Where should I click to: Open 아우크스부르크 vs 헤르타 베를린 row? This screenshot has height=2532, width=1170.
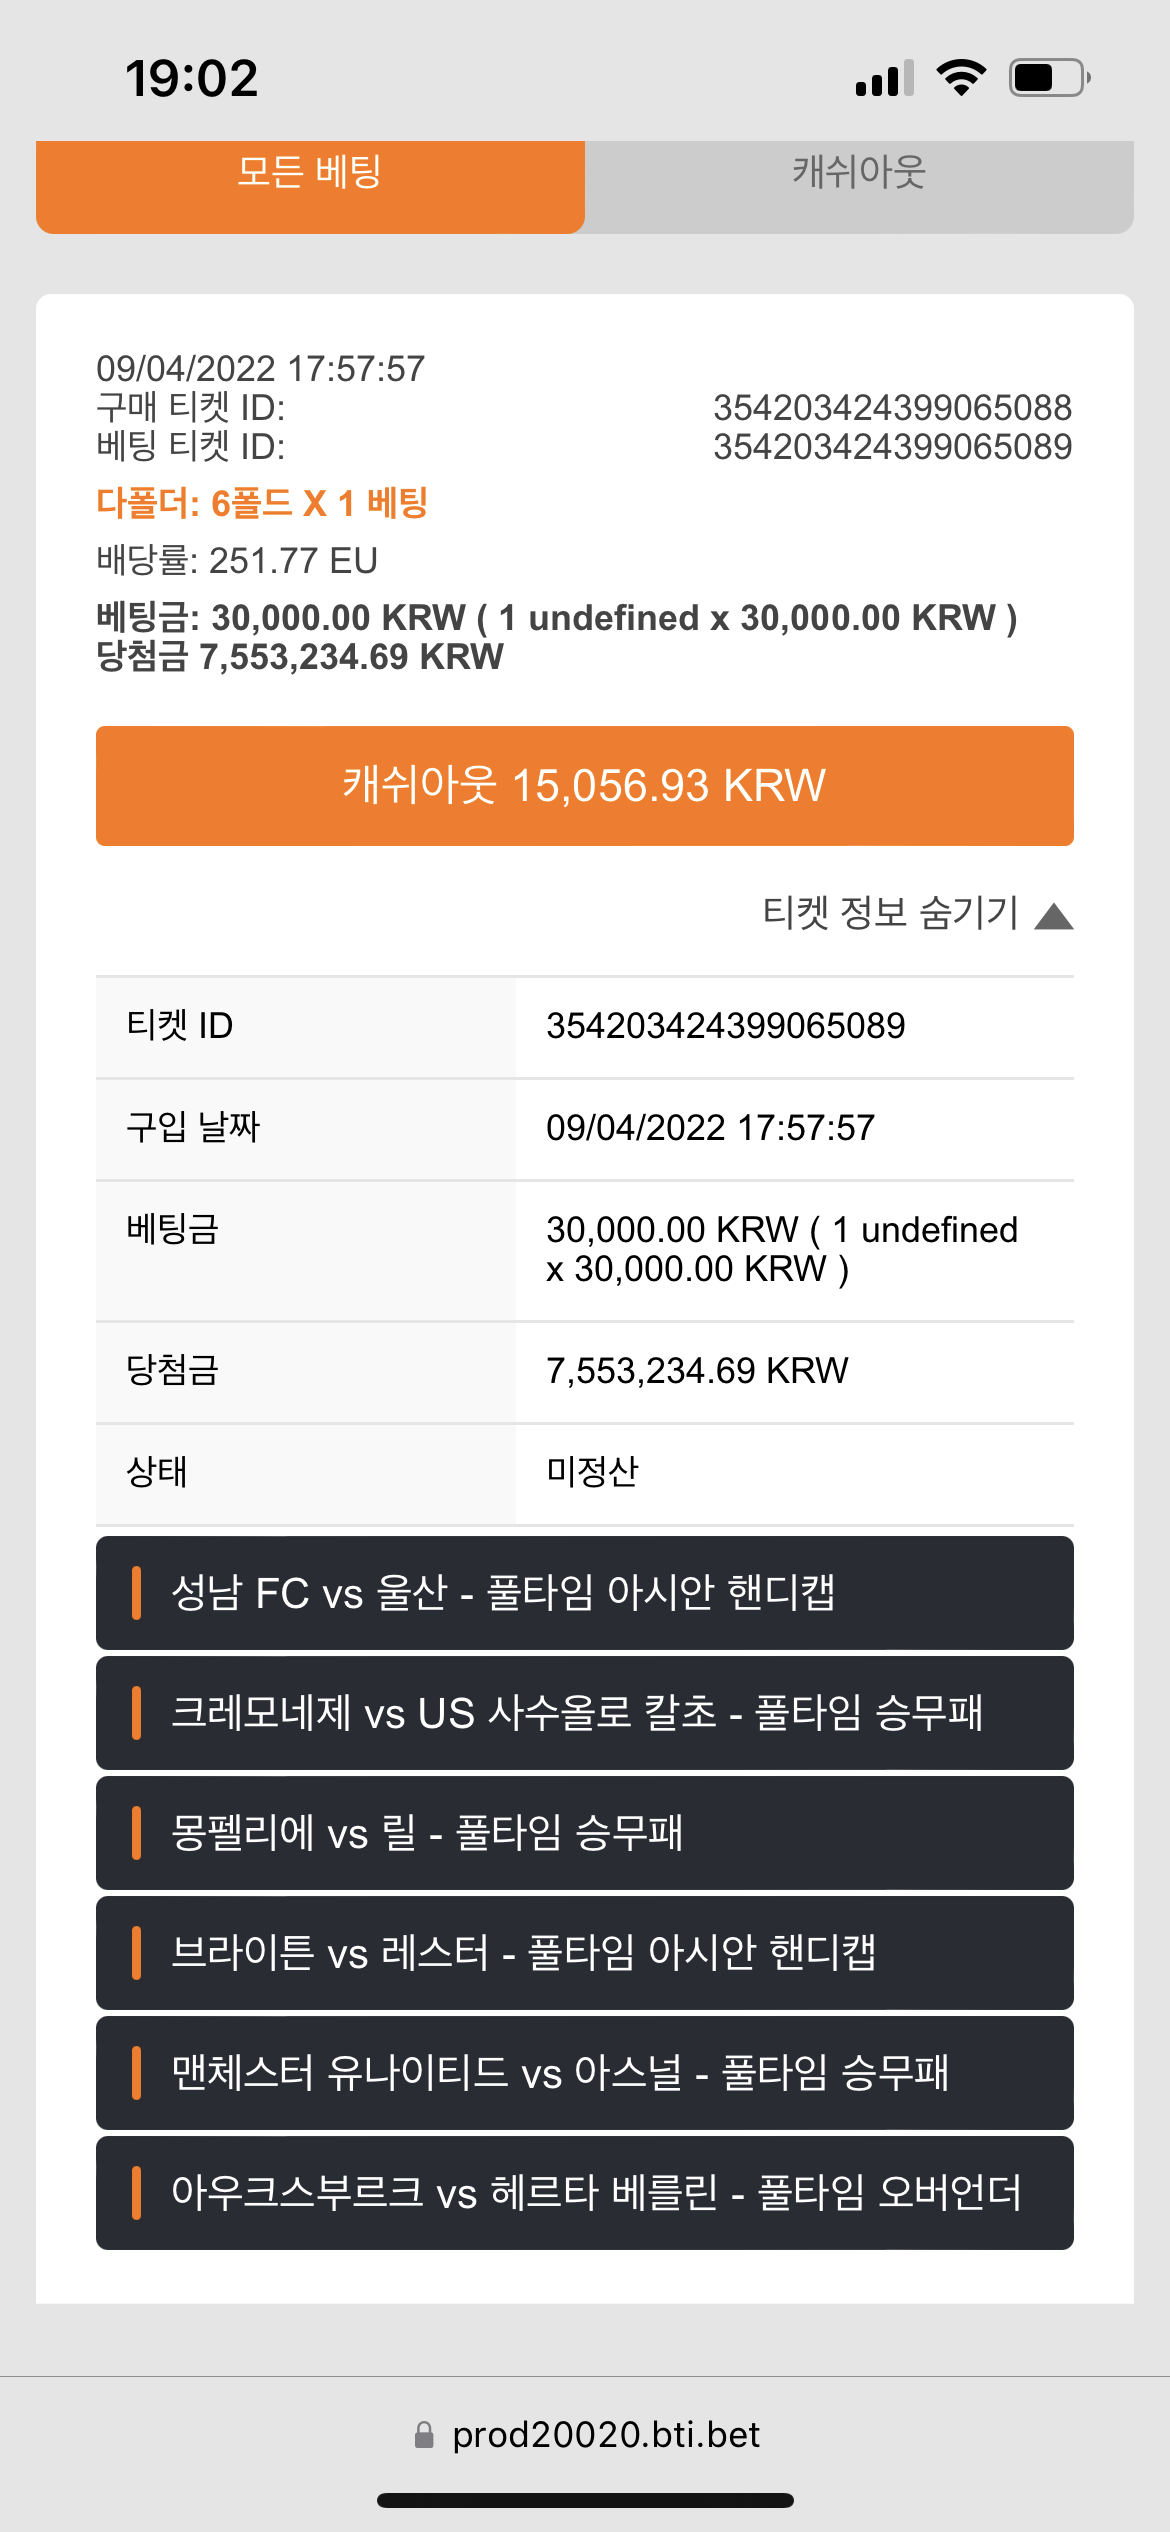(x=585, y=2193)
